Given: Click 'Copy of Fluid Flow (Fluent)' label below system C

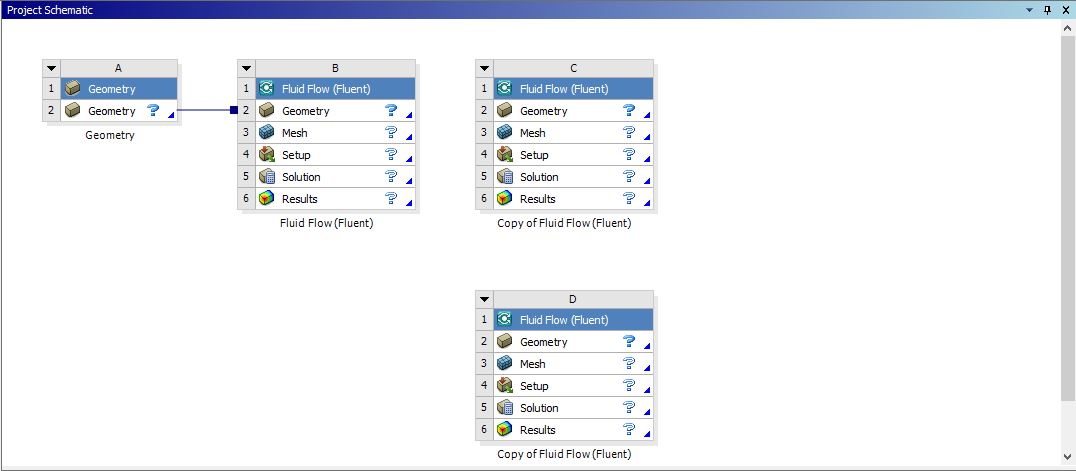Looking at the screenshot, I should 564,222.
